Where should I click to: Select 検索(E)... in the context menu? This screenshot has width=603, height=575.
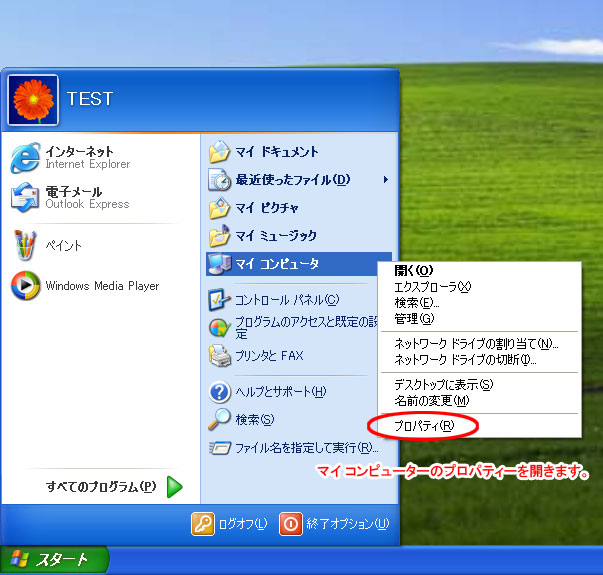click(417, 303)
